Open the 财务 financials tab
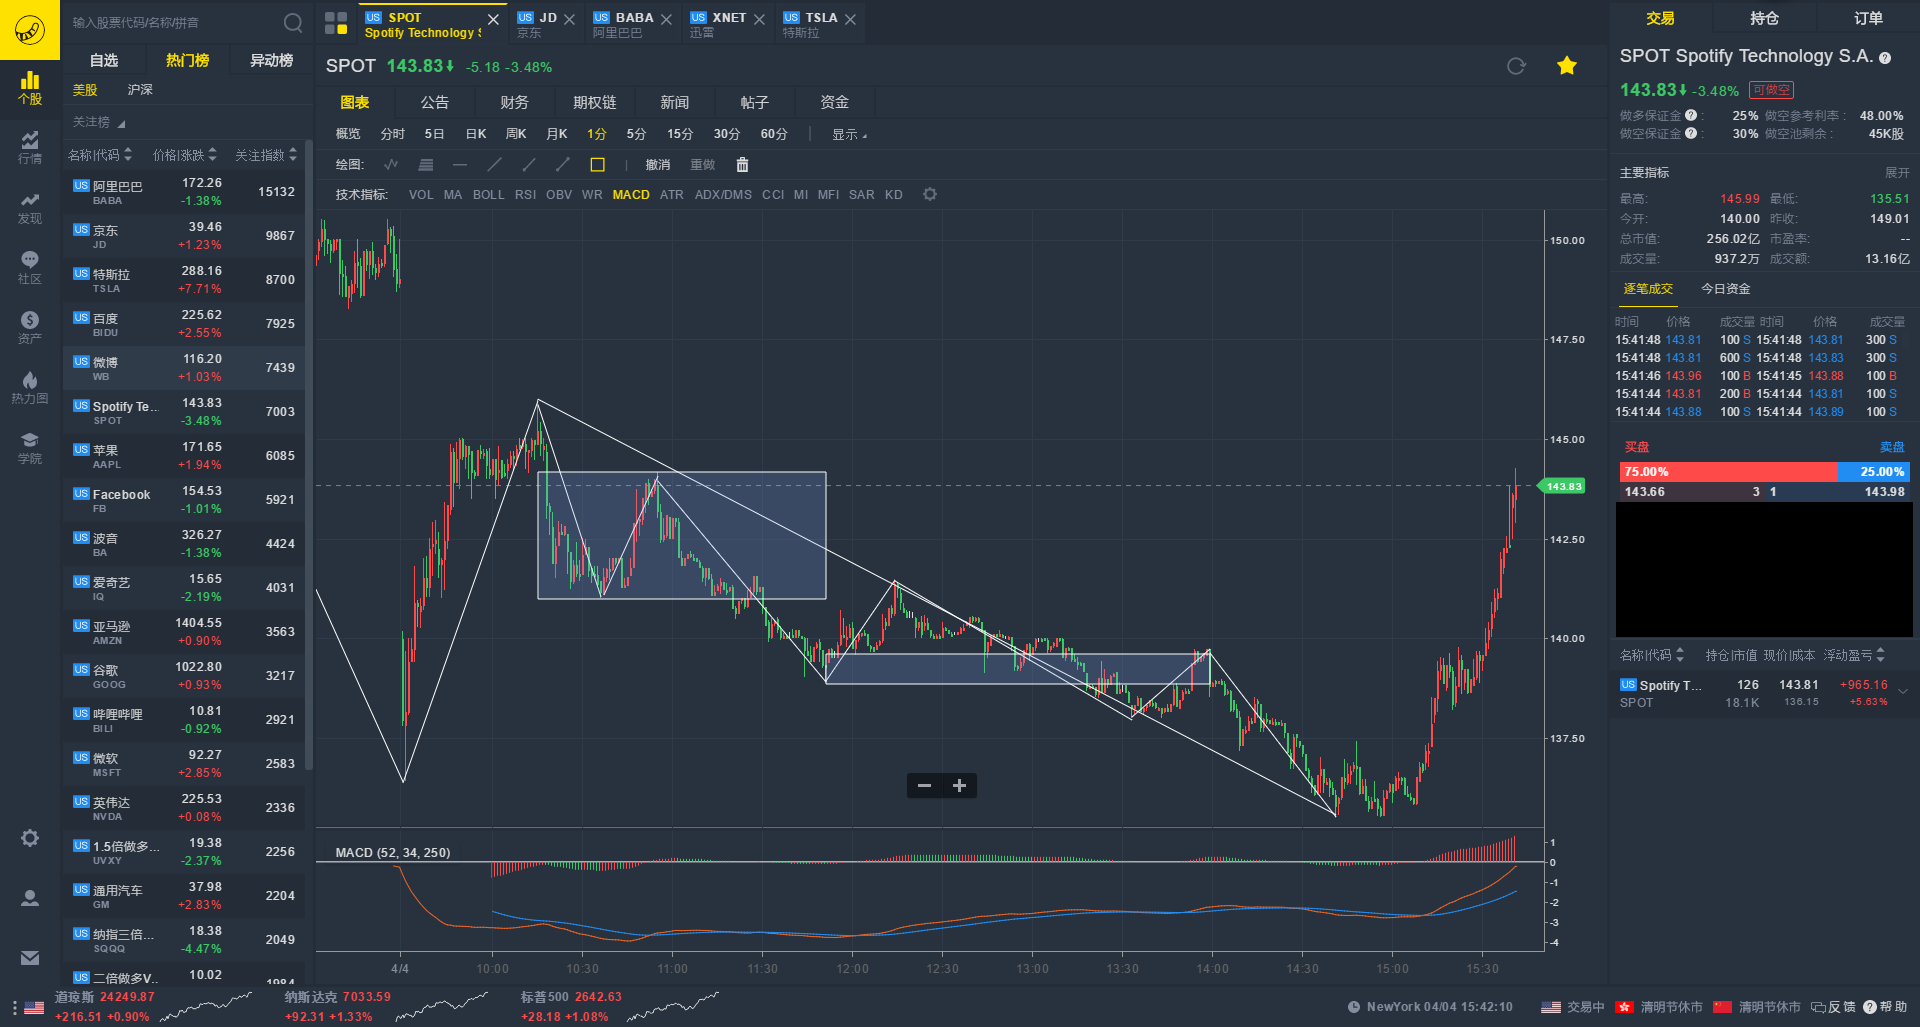 click(x=515, y=102)
